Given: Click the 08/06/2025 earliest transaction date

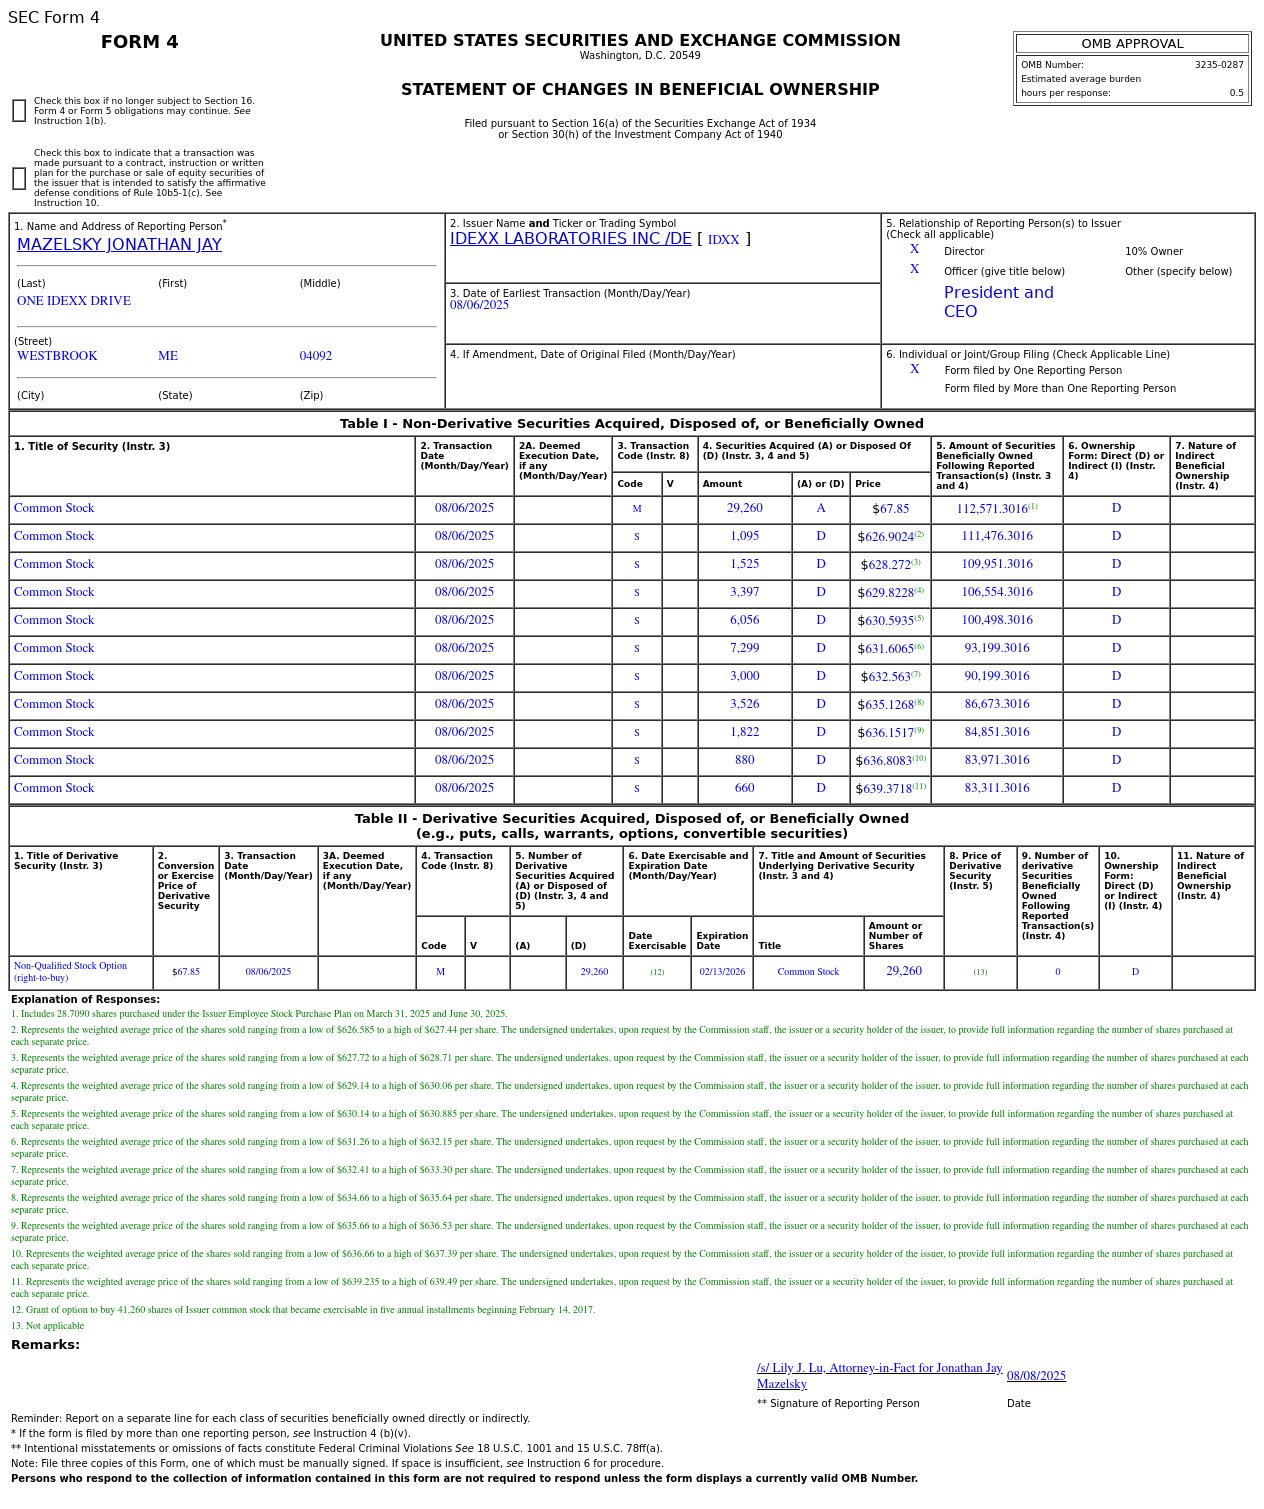Looking at the screenshot, I should 479,306.
